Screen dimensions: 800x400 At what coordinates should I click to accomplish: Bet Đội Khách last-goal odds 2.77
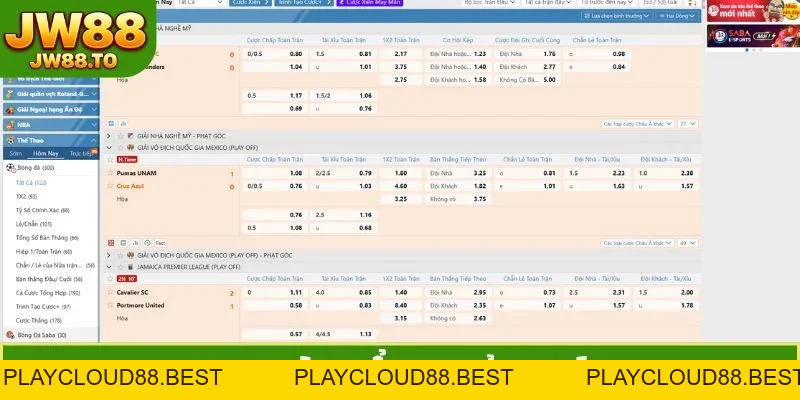528,67
